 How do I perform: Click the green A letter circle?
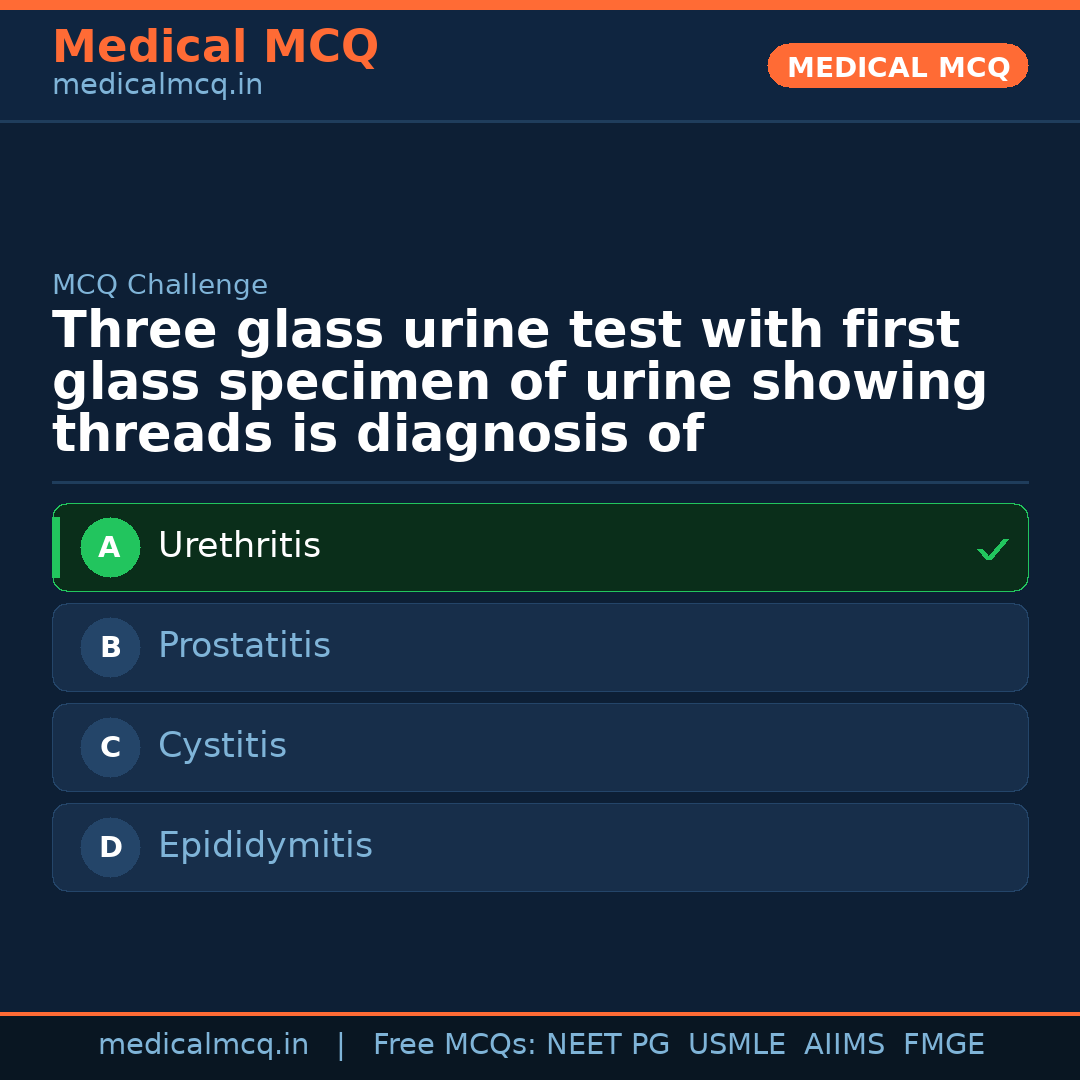(x=110, y=547)
